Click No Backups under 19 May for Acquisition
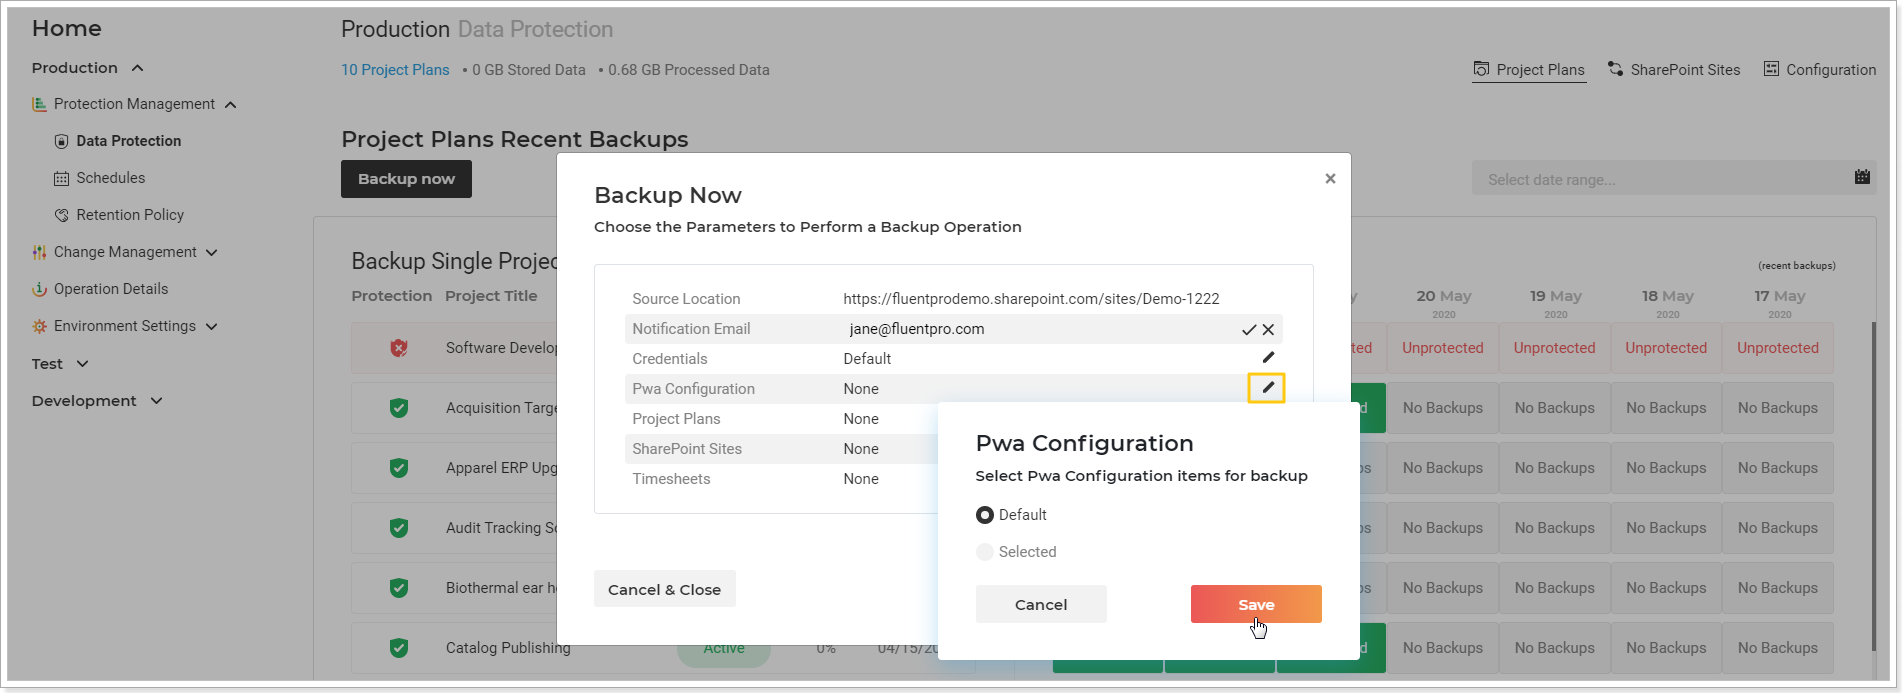 click(x=1555, y=408)
